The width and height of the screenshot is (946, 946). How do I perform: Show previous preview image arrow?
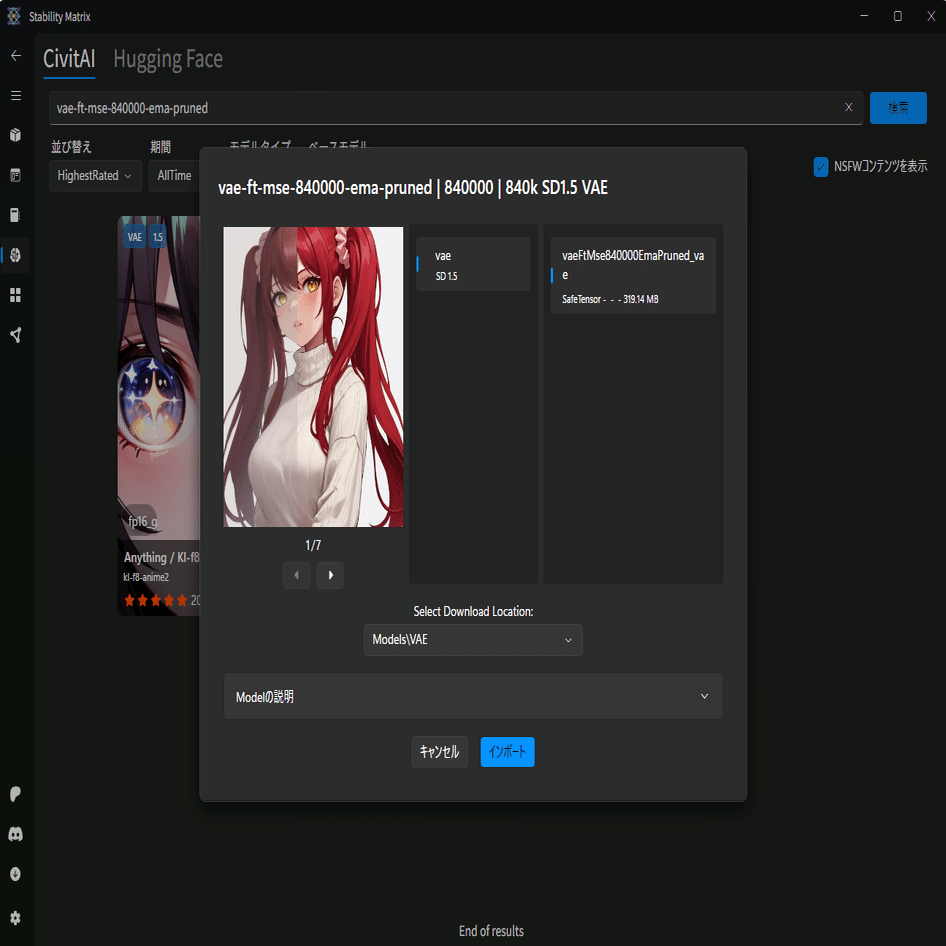(296, 575)
